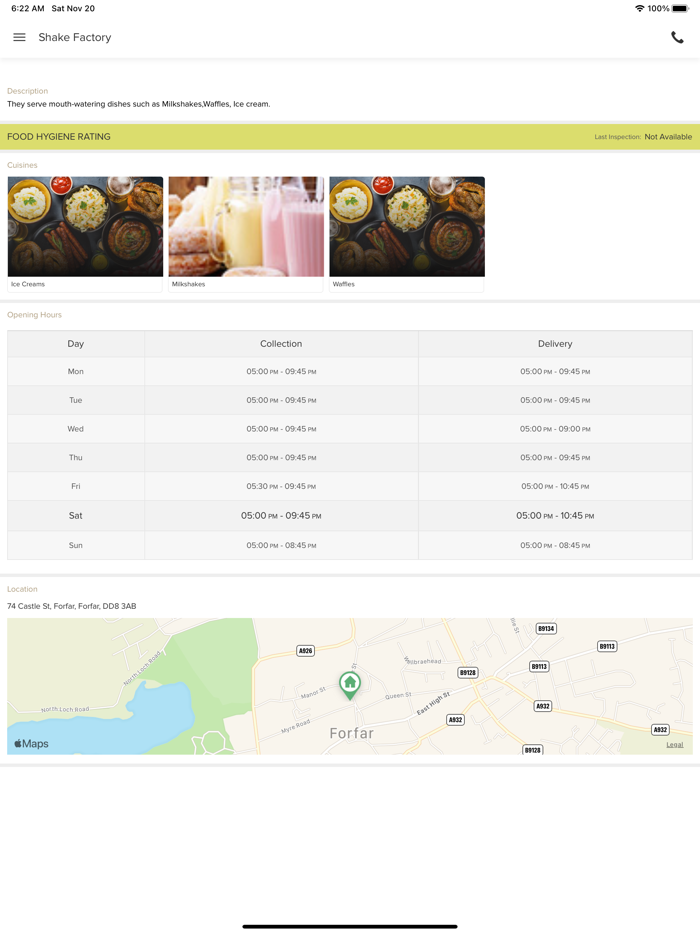
Task: Select the Sun row day cell
Action: [76, 545]
